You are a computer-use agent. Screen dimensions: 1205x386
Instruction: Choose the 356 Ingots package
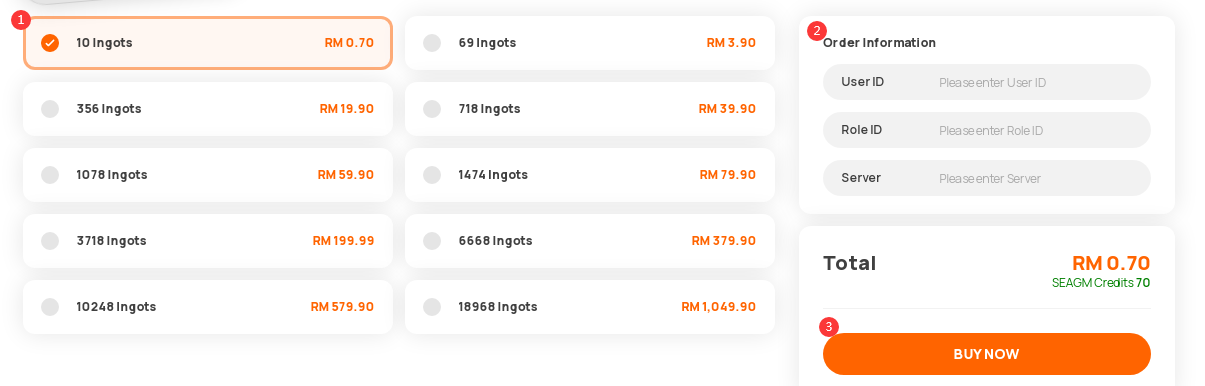[x=208, y=109]
